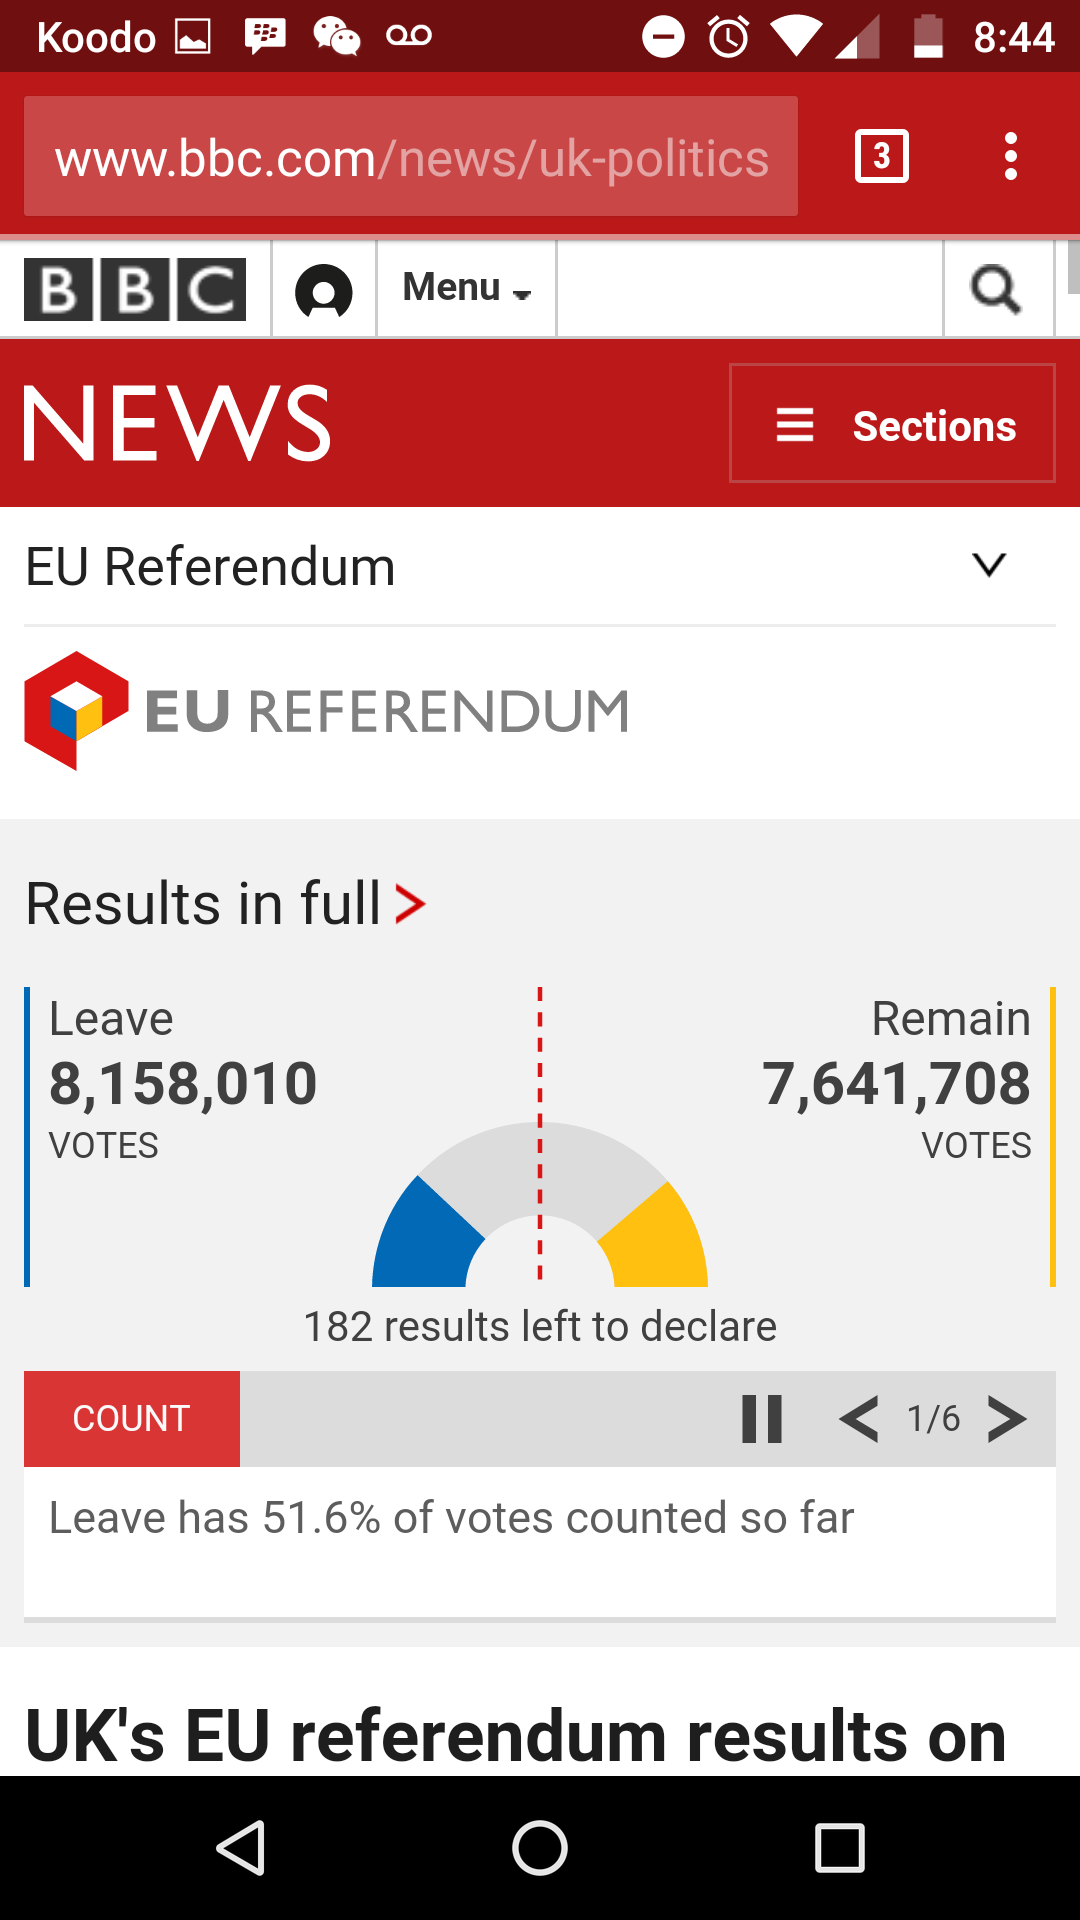This screenshot has width=1080, height=1920.
Task: Tap the blue Leave gauge segment
Action: [x=425, y=1235]
